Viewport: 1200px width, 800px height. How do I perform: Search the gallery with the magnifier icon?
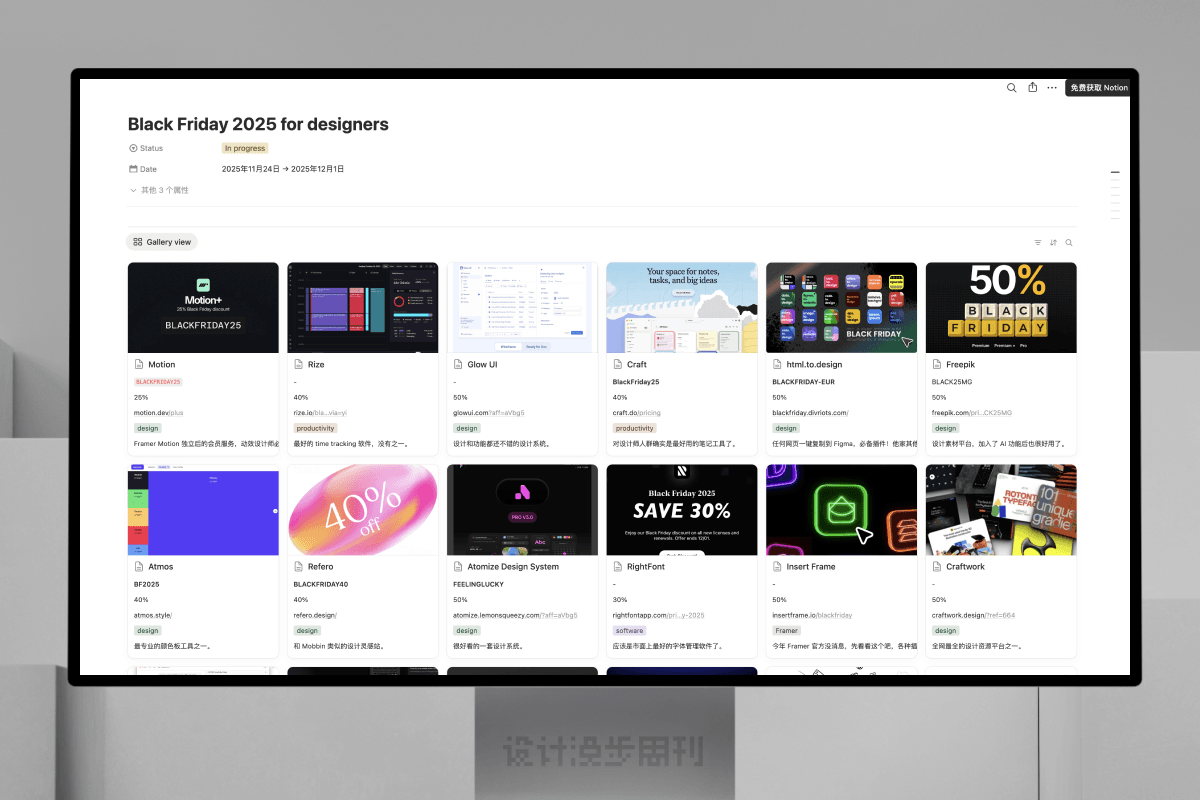coord(1069,242)
